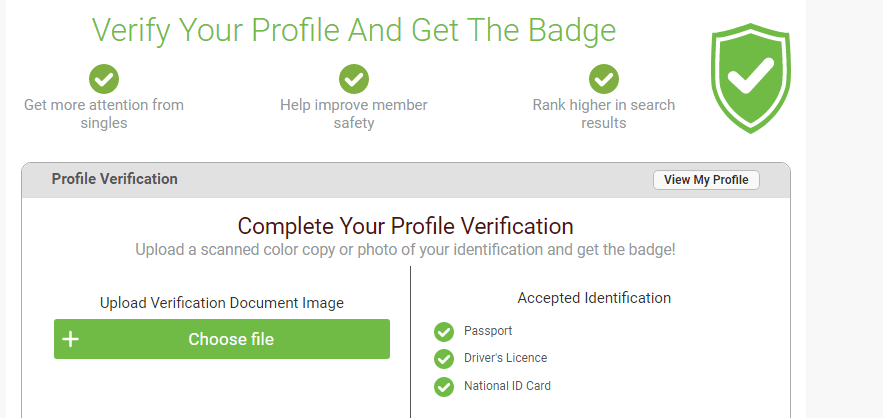Click 'Upload Verification Document Image' label
This screenshot has width=883, height=418.
[x=222, y=303]
